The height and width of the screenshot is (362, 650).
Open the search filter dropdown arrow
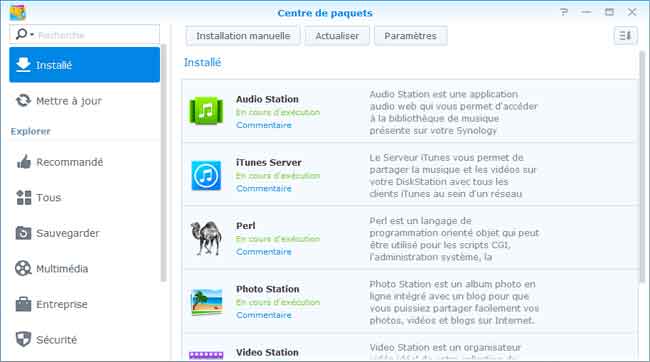[x=32, y=35]
